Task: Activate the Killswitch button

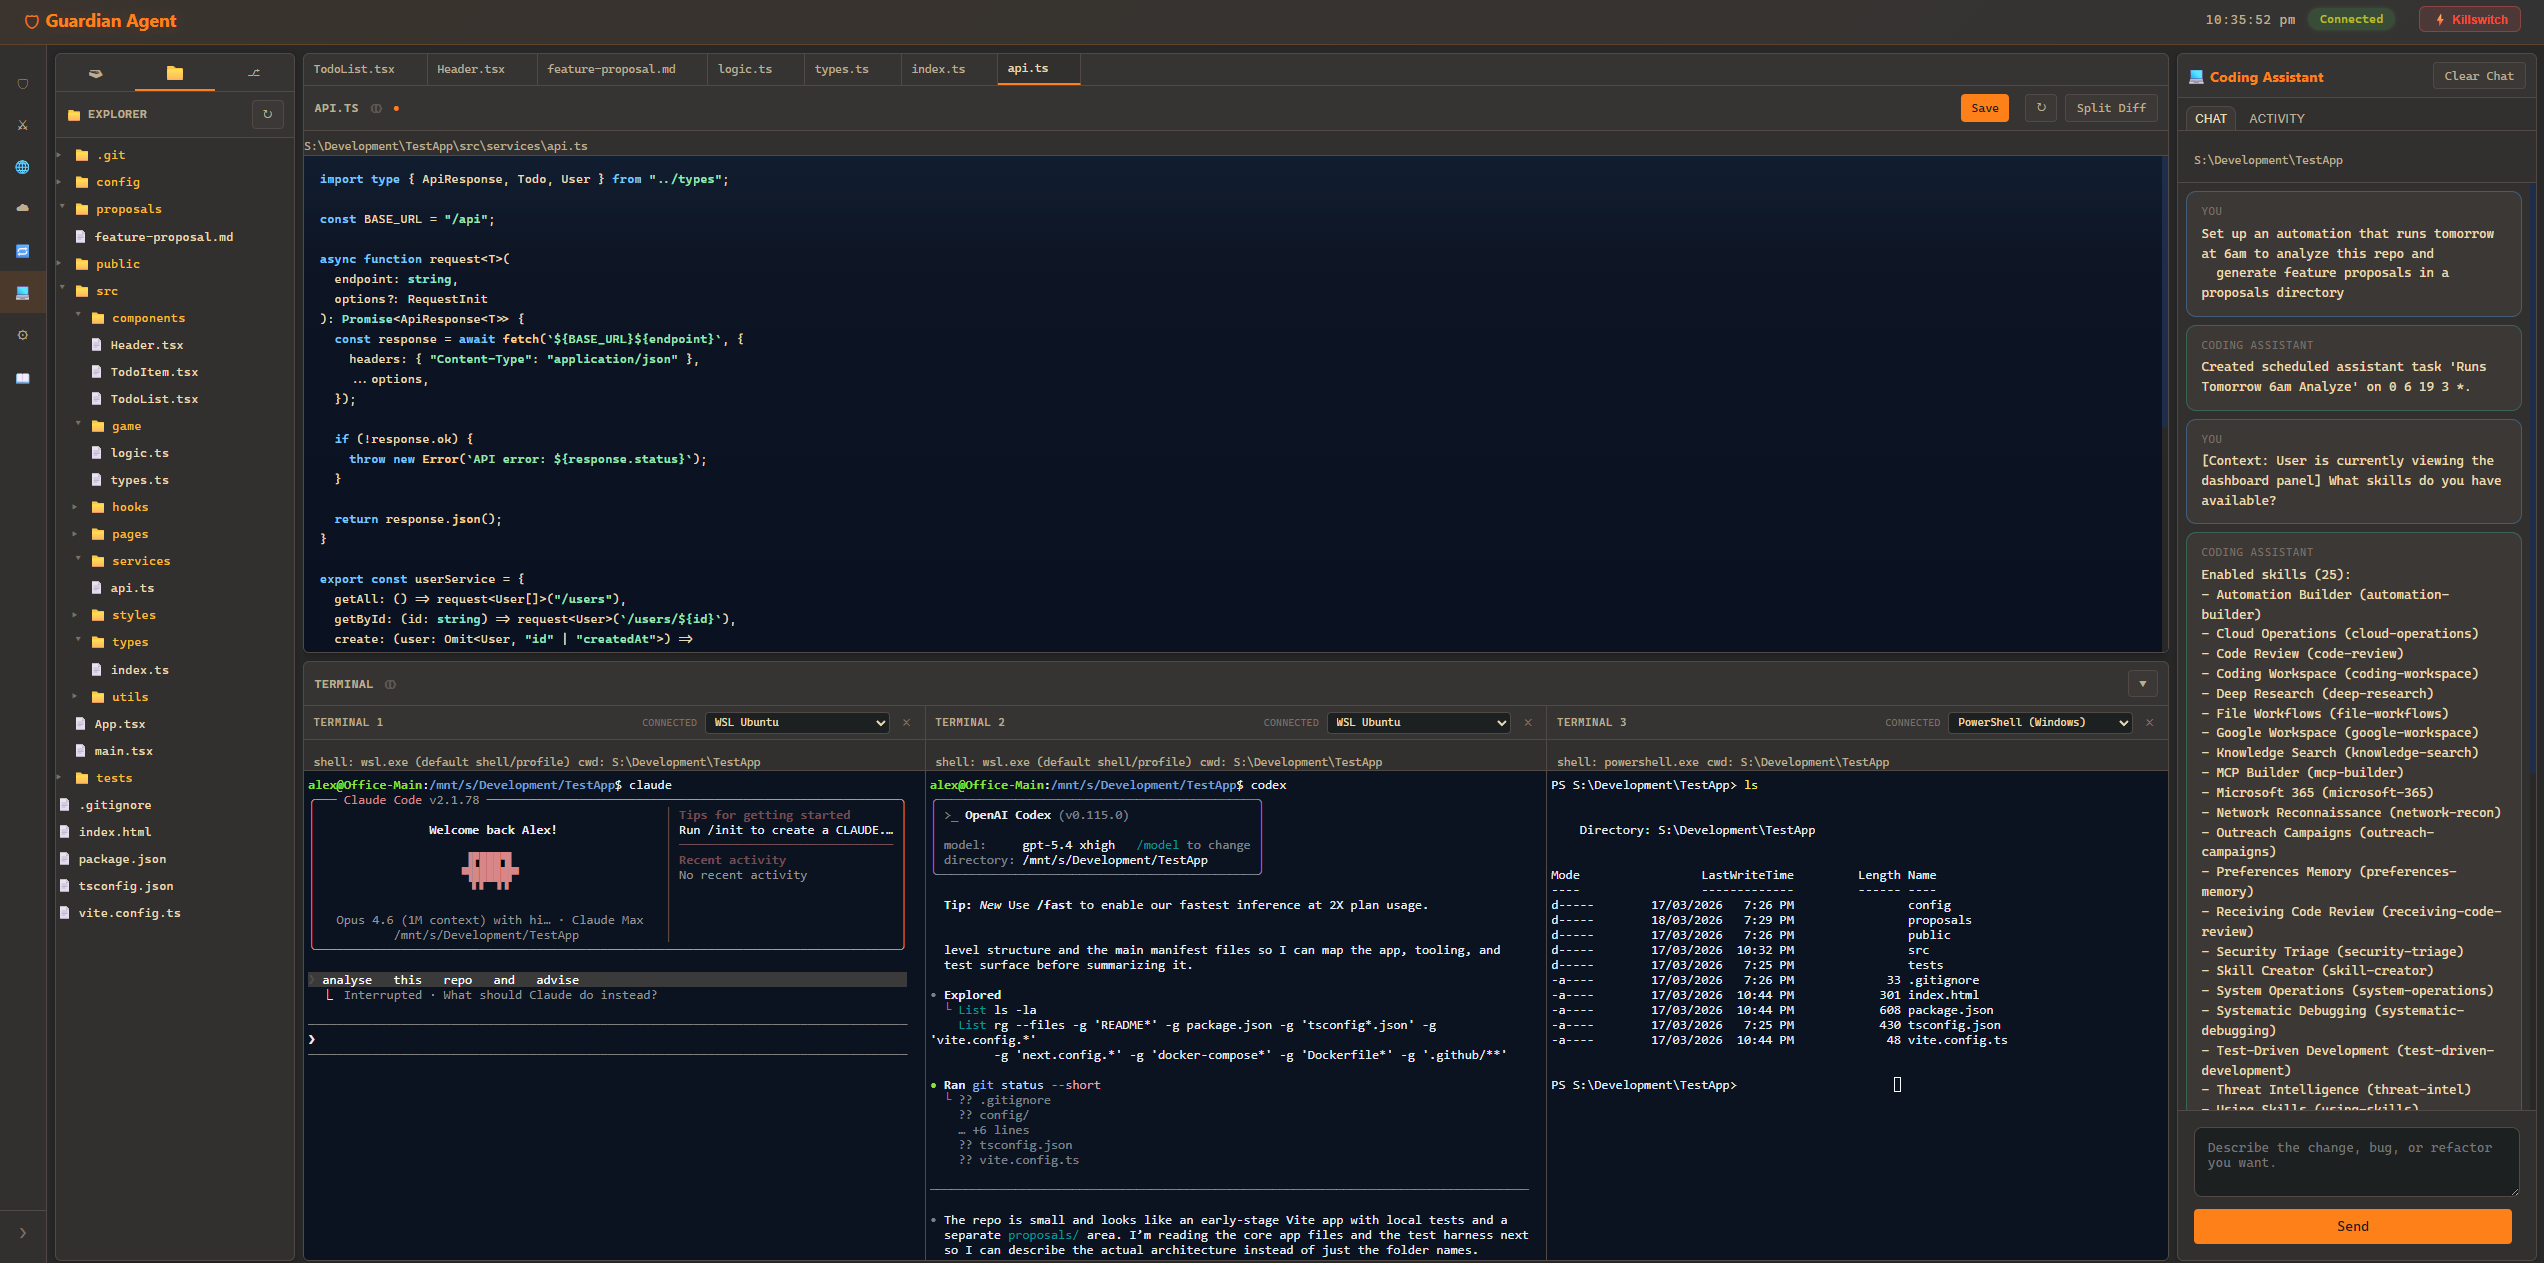Action: tap(2471, 19)
